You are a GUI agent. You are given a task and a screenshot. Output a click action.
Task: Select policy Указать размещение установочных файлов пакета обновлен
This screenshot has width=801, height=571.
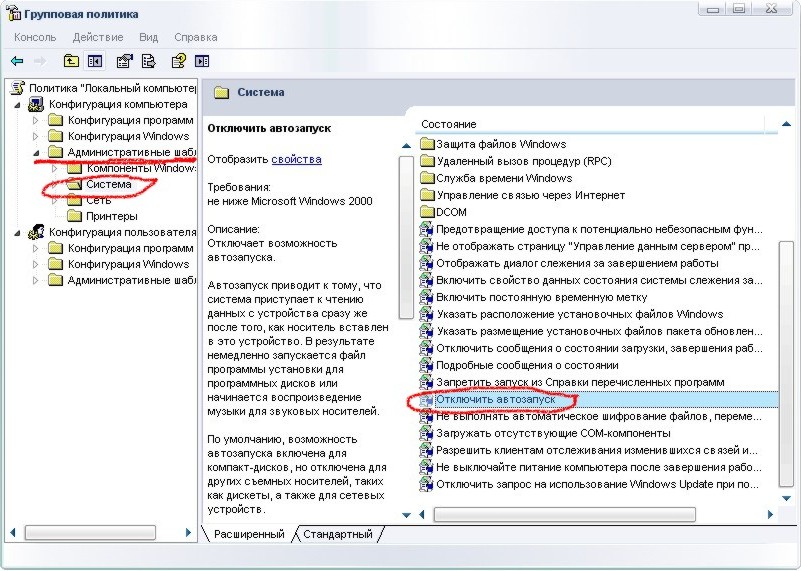(591, 331)
